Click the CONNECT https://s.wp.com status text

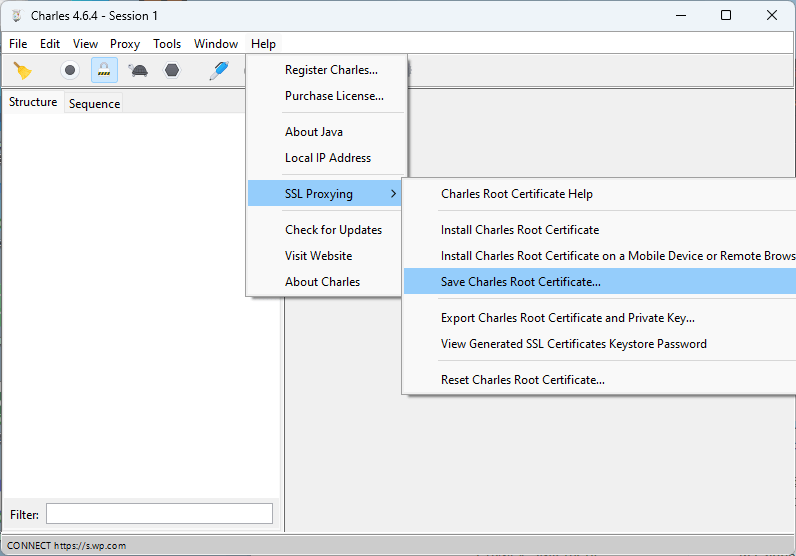click(x=66, y=545)
